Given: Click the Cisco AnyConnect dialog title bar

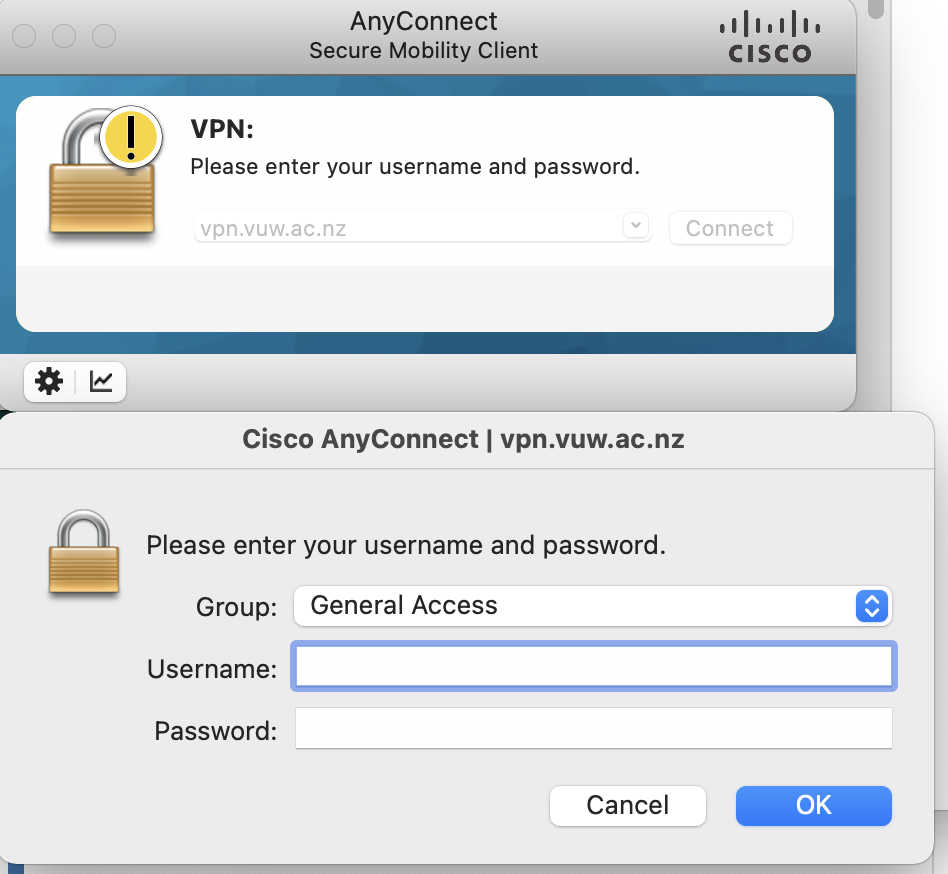Looking at the screenshot, I should coord(463,439).
